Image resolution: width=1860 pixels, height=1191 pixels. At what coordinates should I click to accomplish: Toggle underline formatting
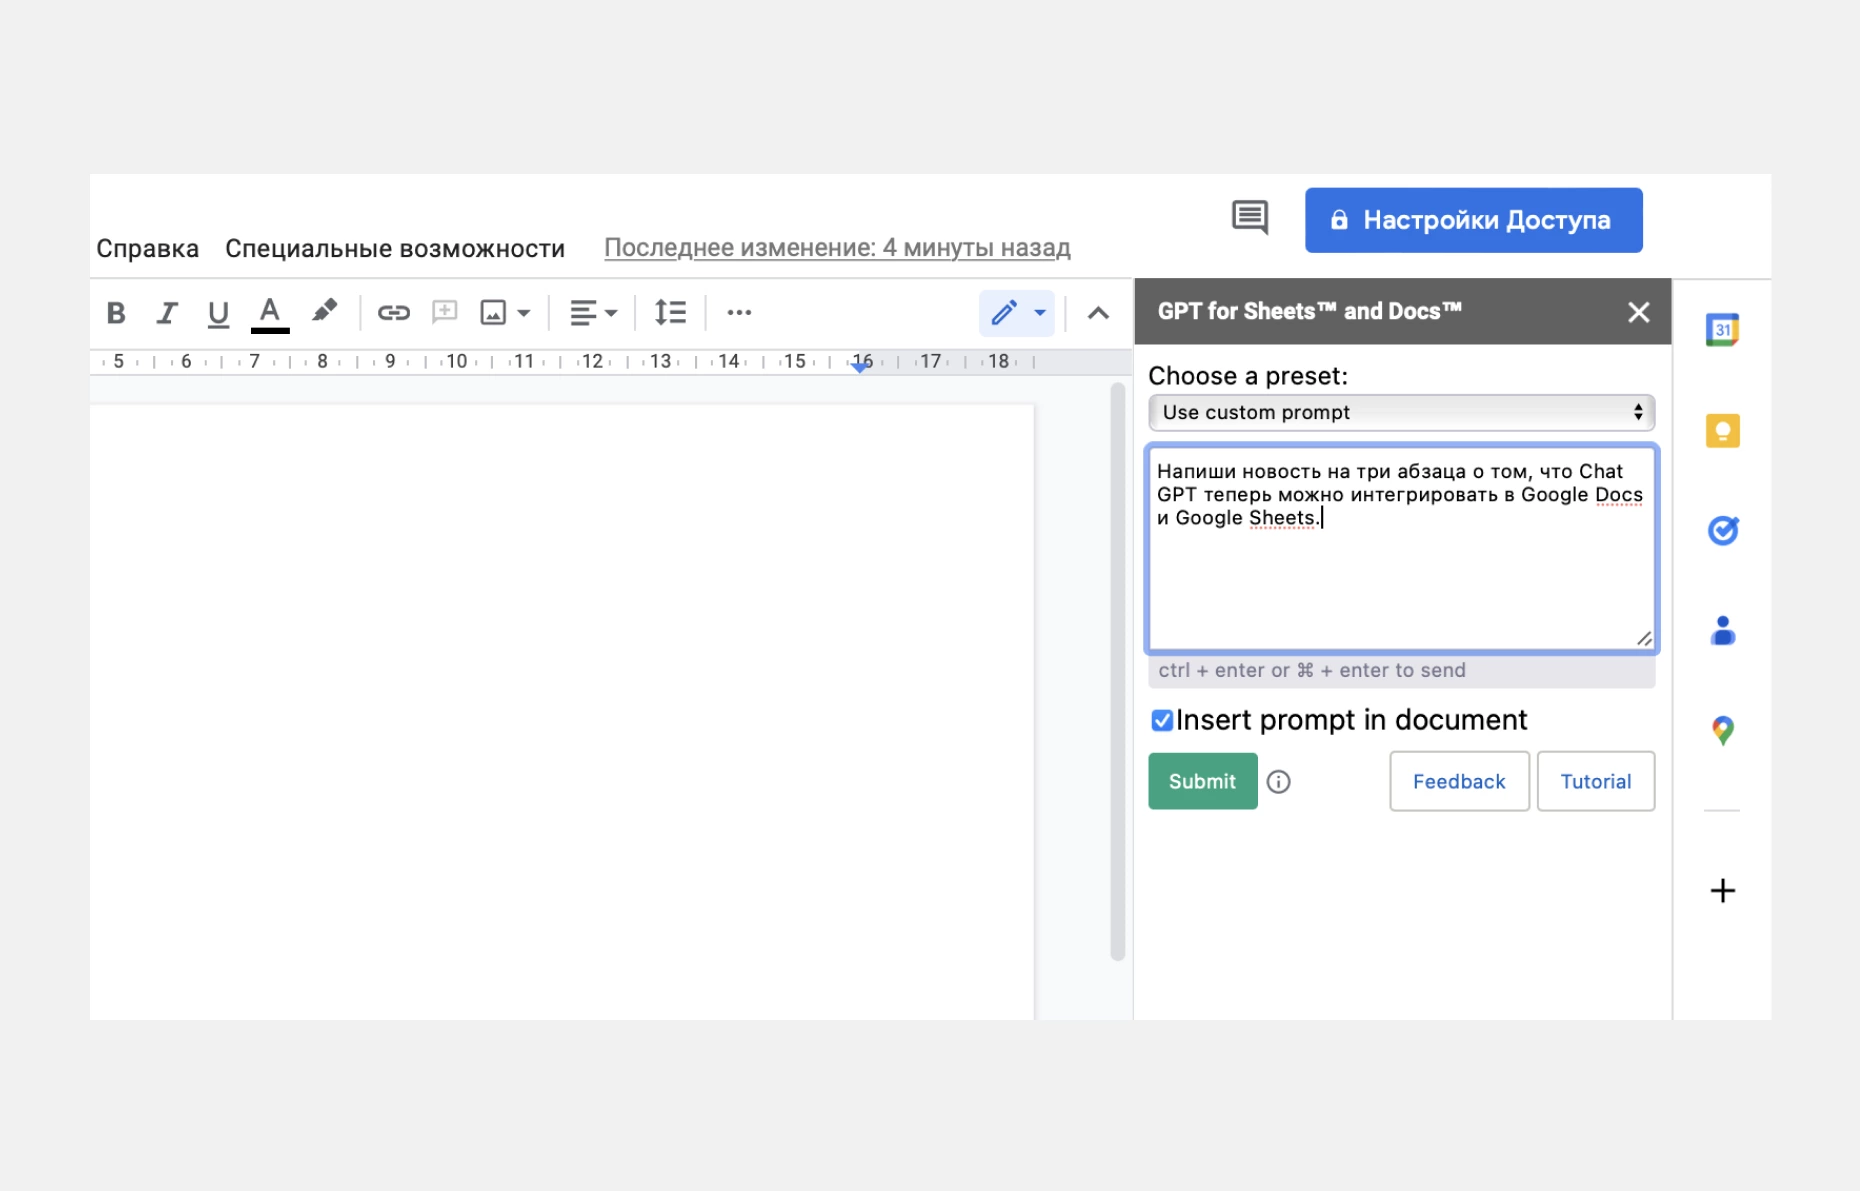(x=218, y=313)
